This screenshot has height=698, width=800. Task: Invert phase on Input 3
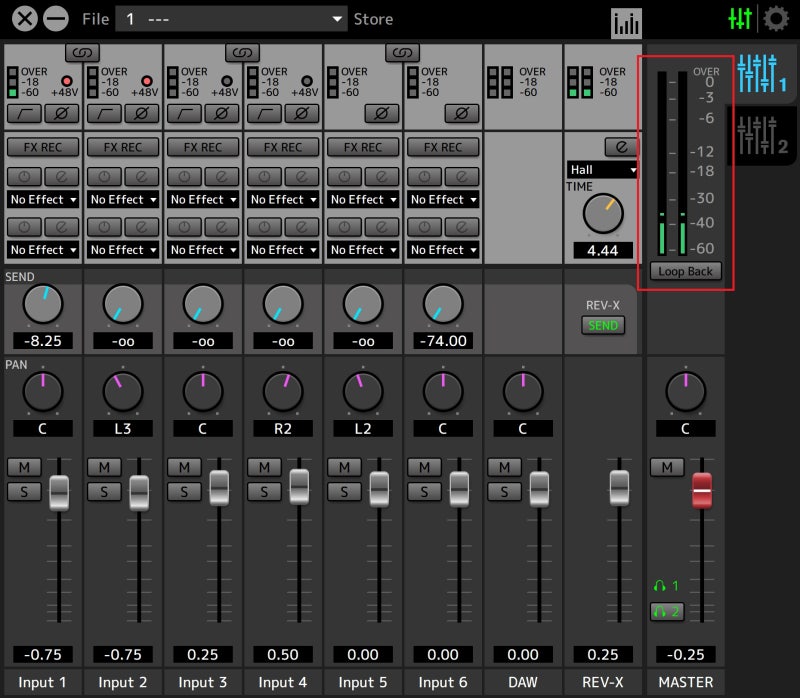[x=221, y=114]
